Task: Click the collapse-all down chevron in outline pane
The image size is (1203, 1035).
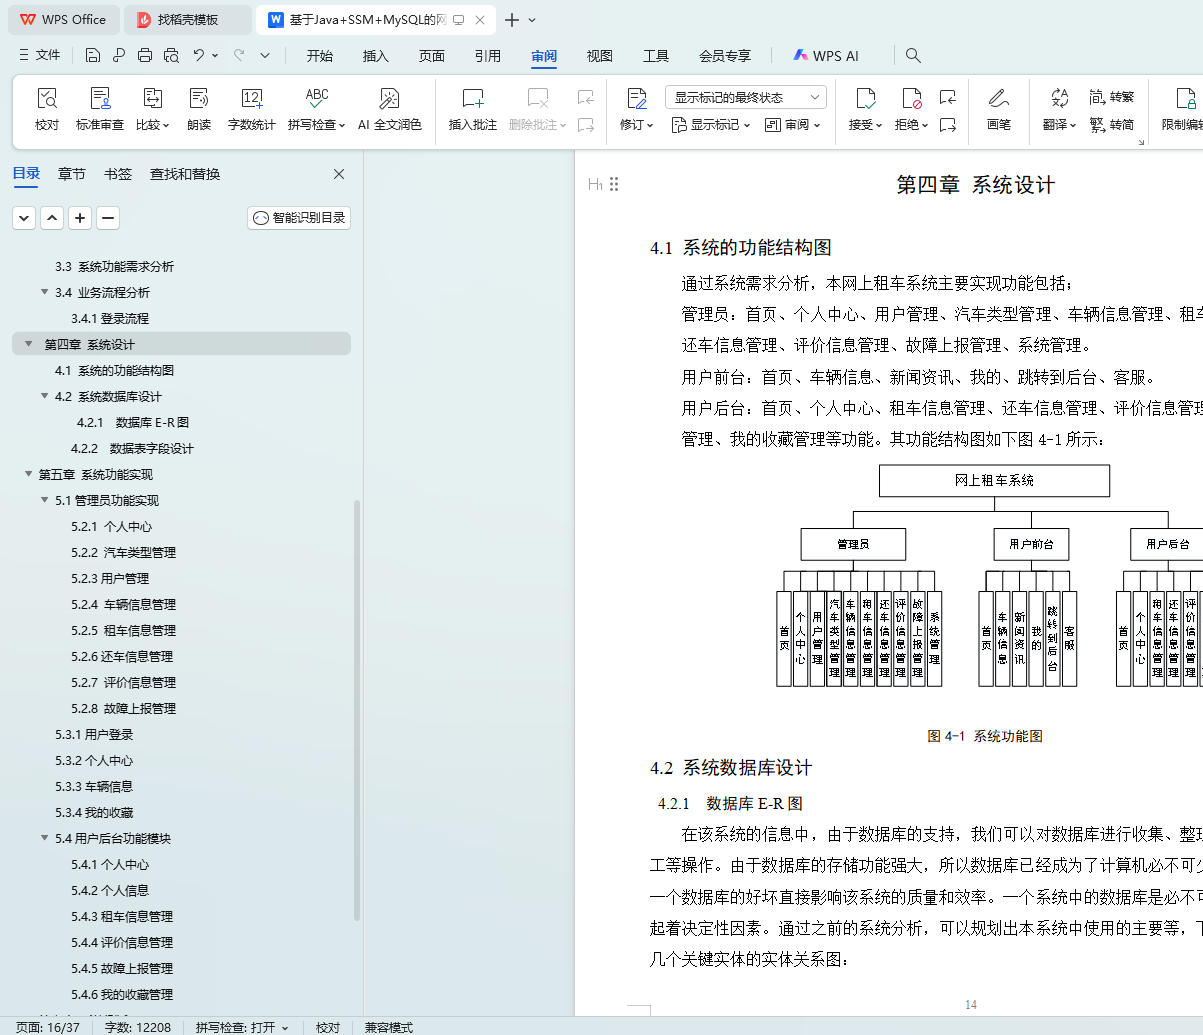Action: pyautogui.click(x=24, y=218)
